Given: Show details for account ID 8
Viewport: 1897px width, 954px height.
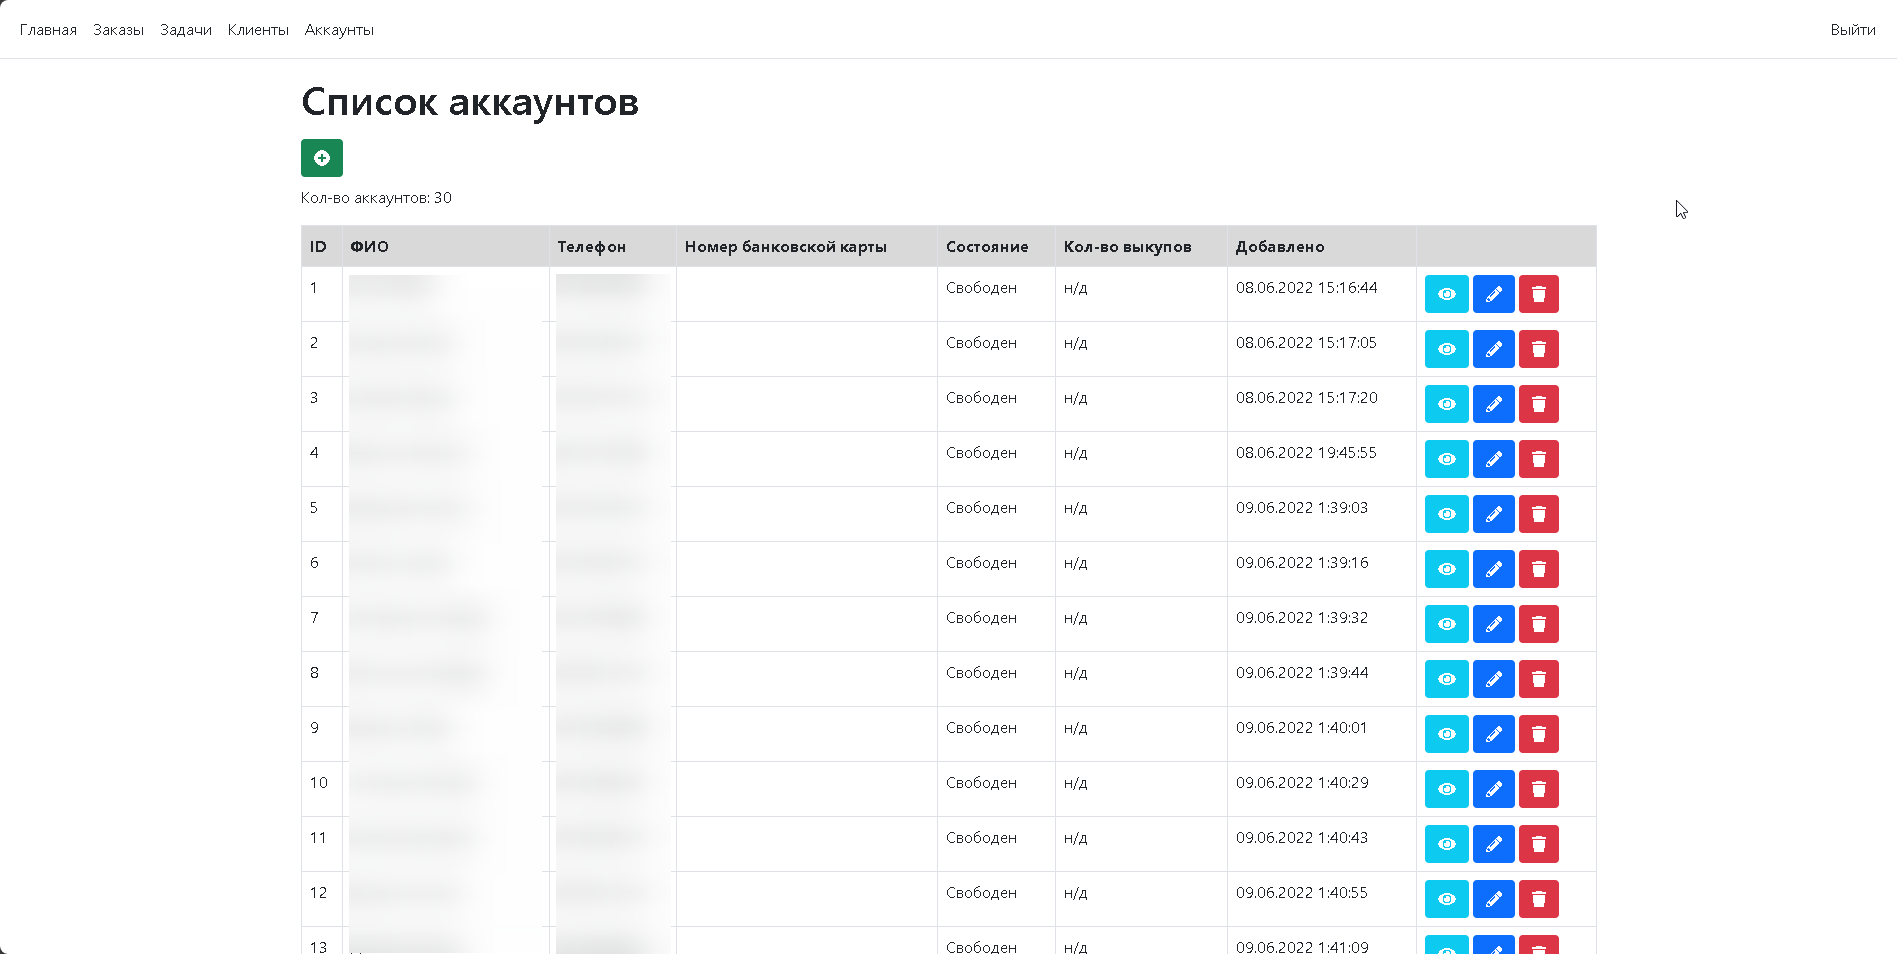Looking at the screenshot, I should pyautogui.click(x=1446, y=679).
